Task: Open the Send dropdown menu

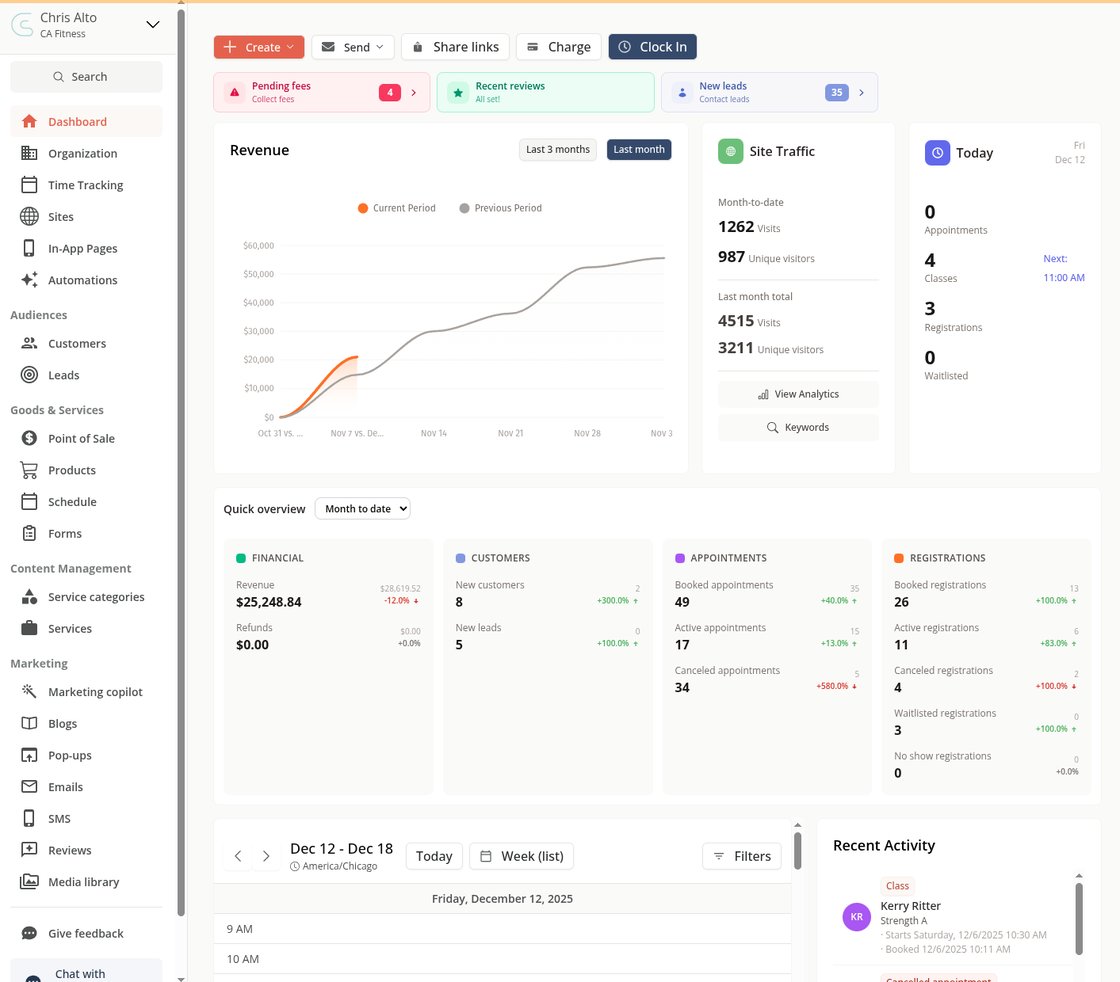Action: click(353, 47)
